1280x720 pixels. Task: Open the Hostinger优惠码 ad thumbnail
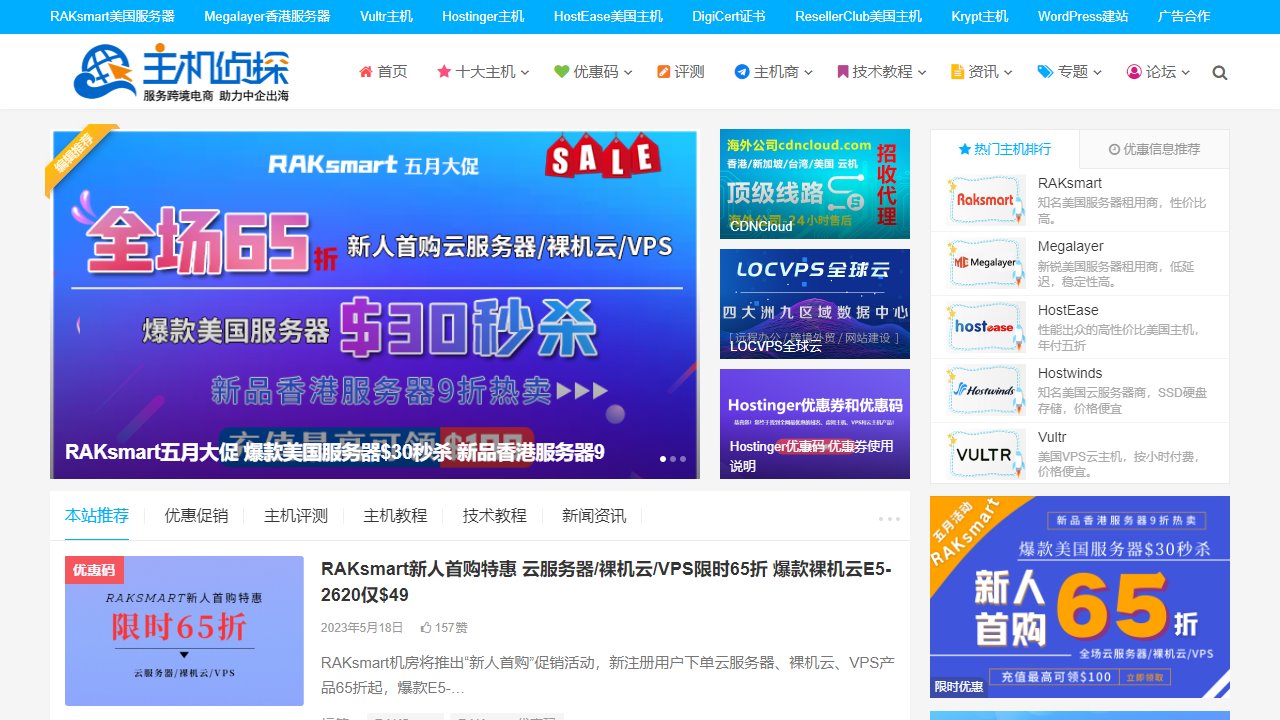pos(815,424)
